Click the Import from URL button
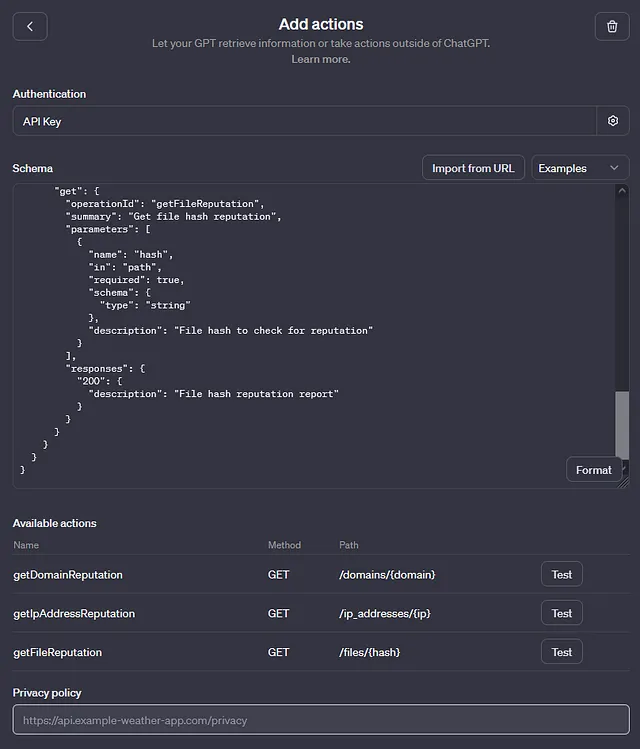 tap(473, 168)
